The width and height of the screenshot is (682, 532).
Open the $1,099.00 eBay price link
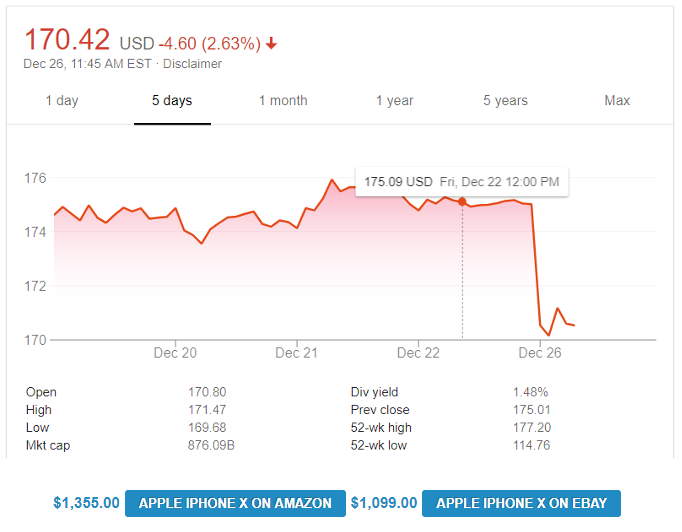pyautogui.click(x=384, y=503)
